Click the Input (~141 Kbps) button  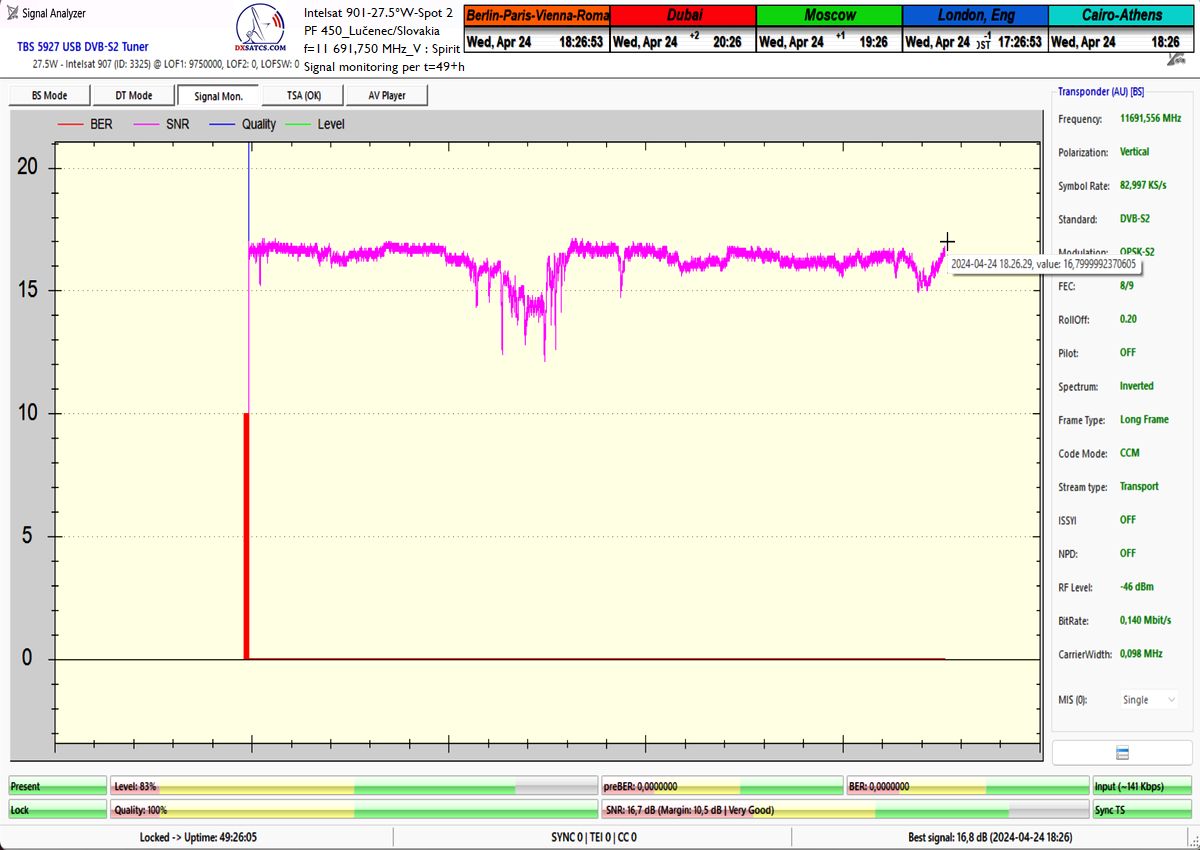click(1140, 787)
